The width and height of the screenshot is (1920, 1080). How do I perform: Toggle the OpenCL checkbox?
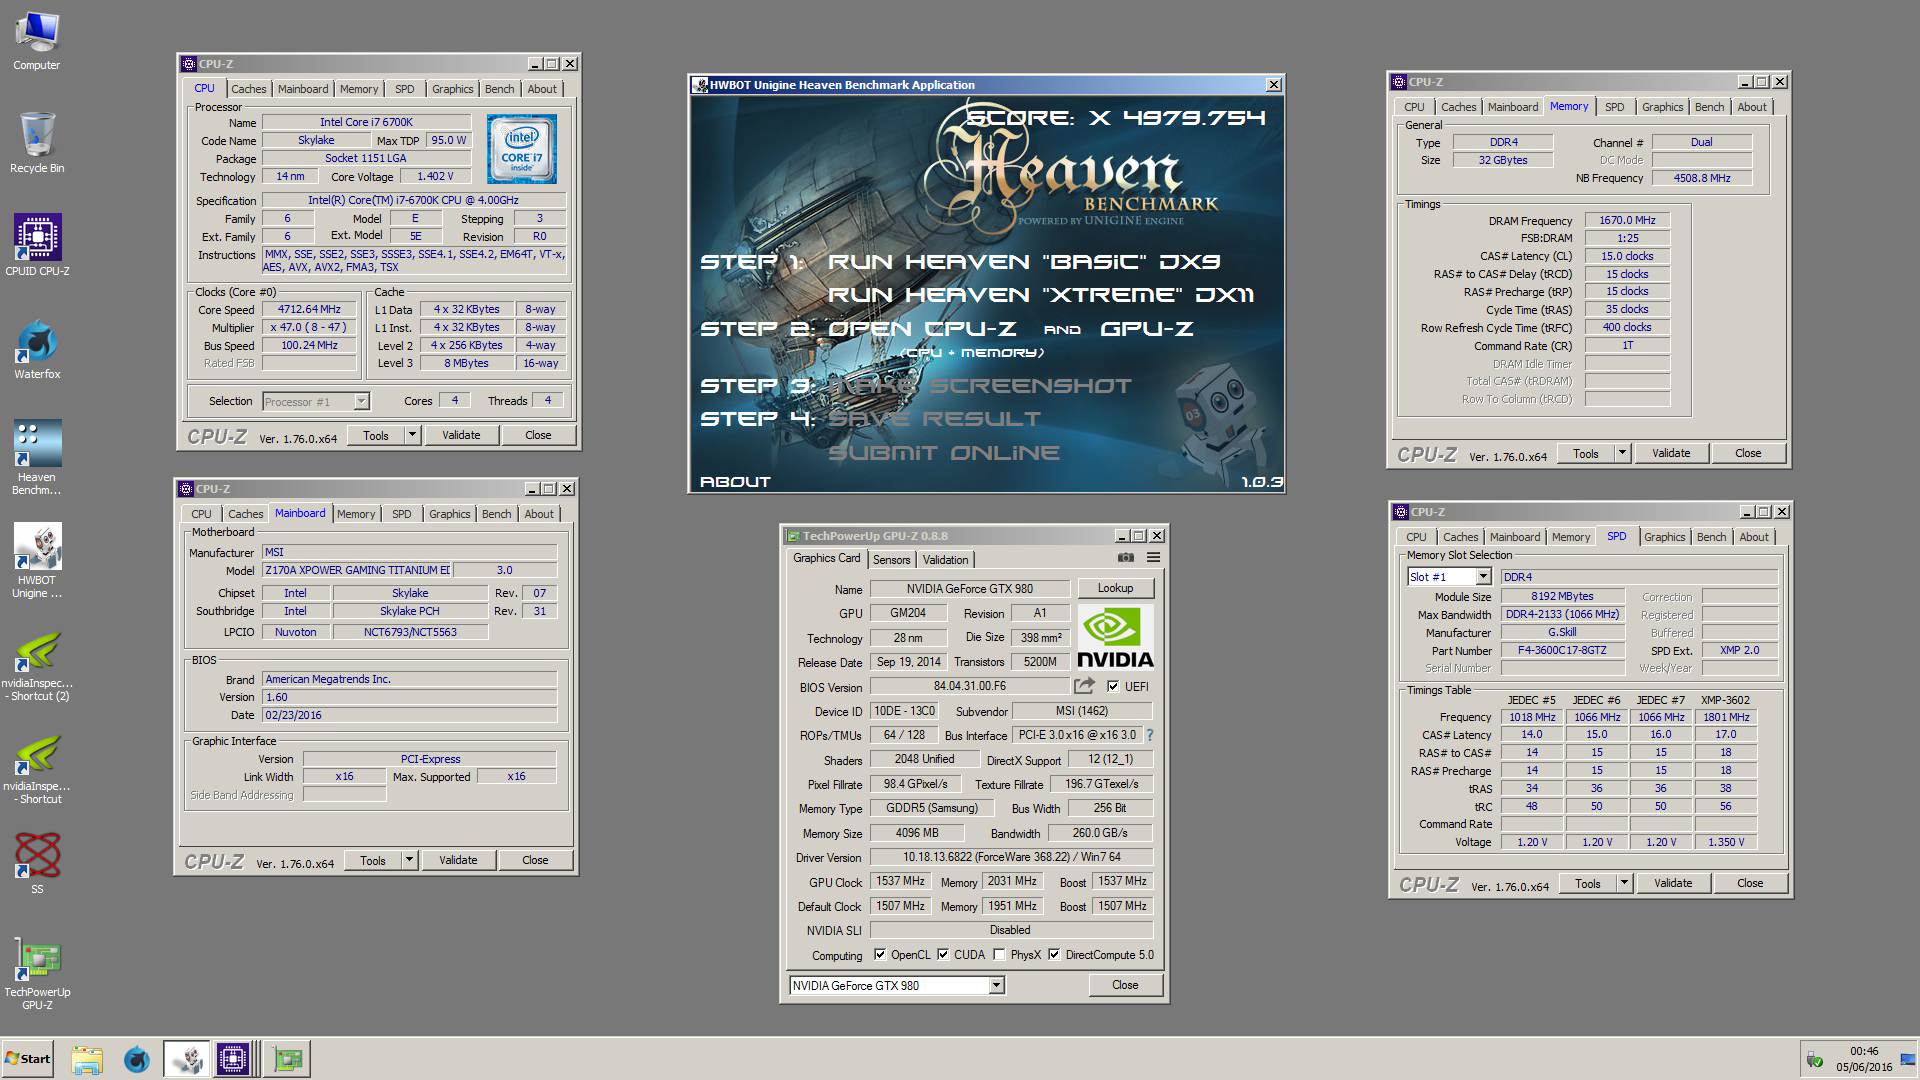880,954
